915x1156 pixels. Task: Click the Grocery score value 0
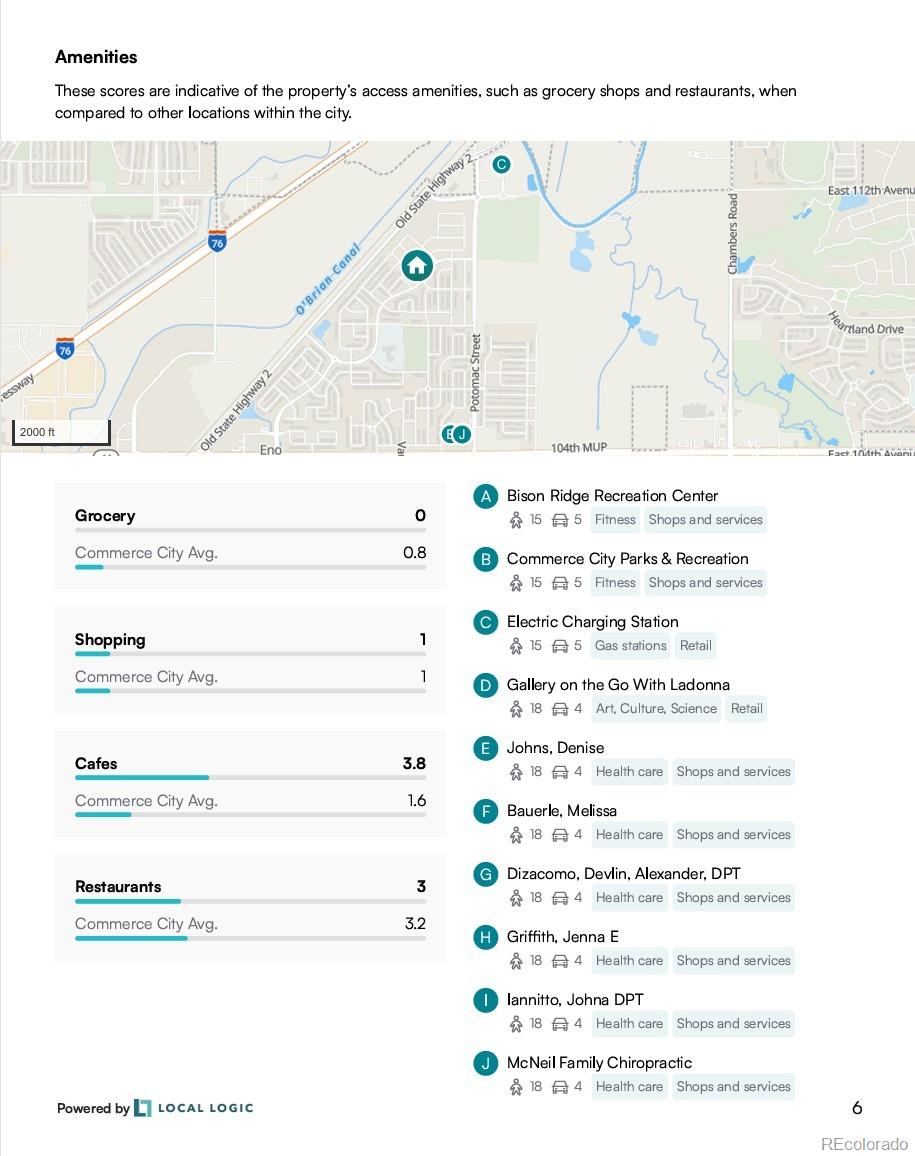[x=420, y=515]
